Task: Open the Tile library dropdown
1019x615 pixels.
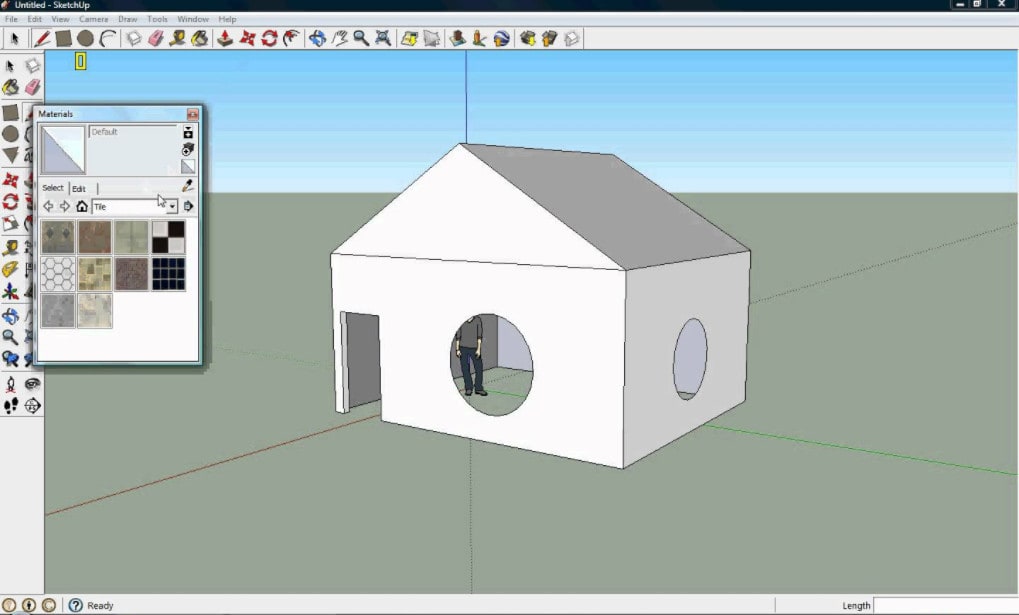Action: click(x=172, y=207)
